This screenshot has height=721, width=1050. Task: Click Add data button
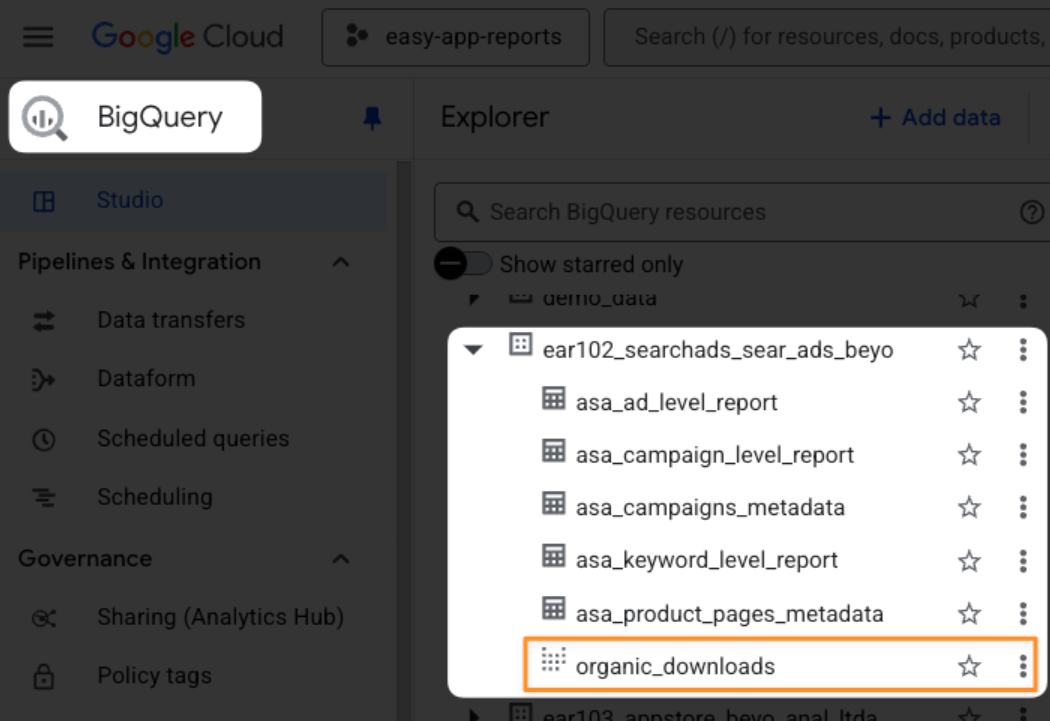click(935, 118)
